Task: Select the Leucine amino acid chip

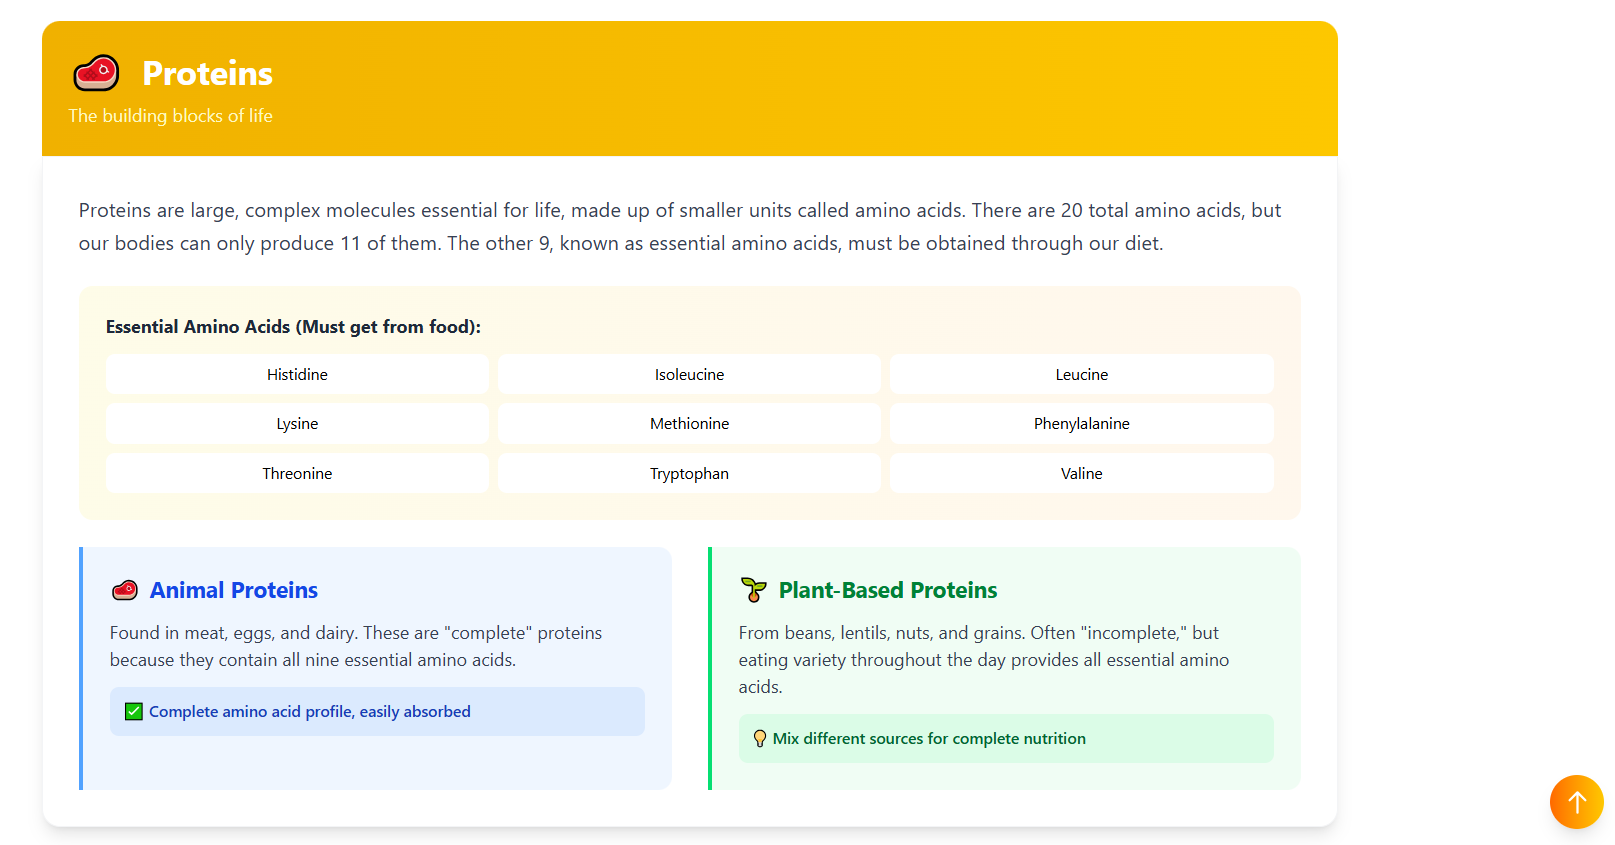Action: tap(1081, 374)
